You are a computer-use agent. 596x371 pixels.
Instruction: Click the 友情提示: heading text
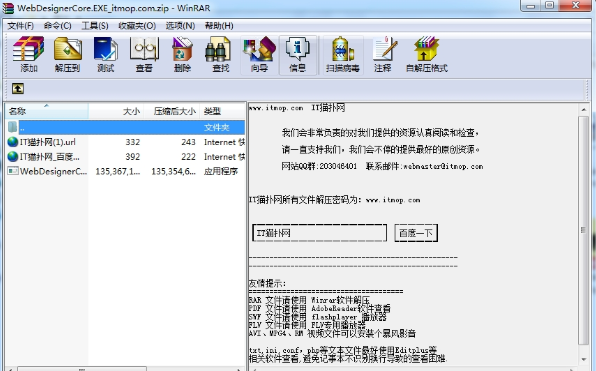point(267,283)
